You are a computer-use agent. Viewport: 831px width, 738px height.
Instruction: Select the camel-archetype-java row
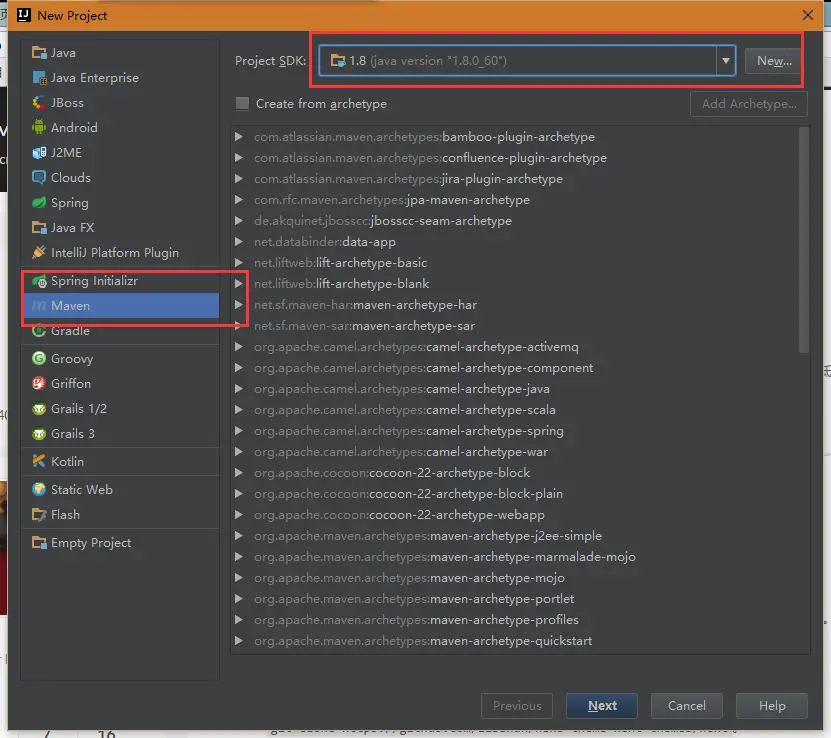(515, 389)
